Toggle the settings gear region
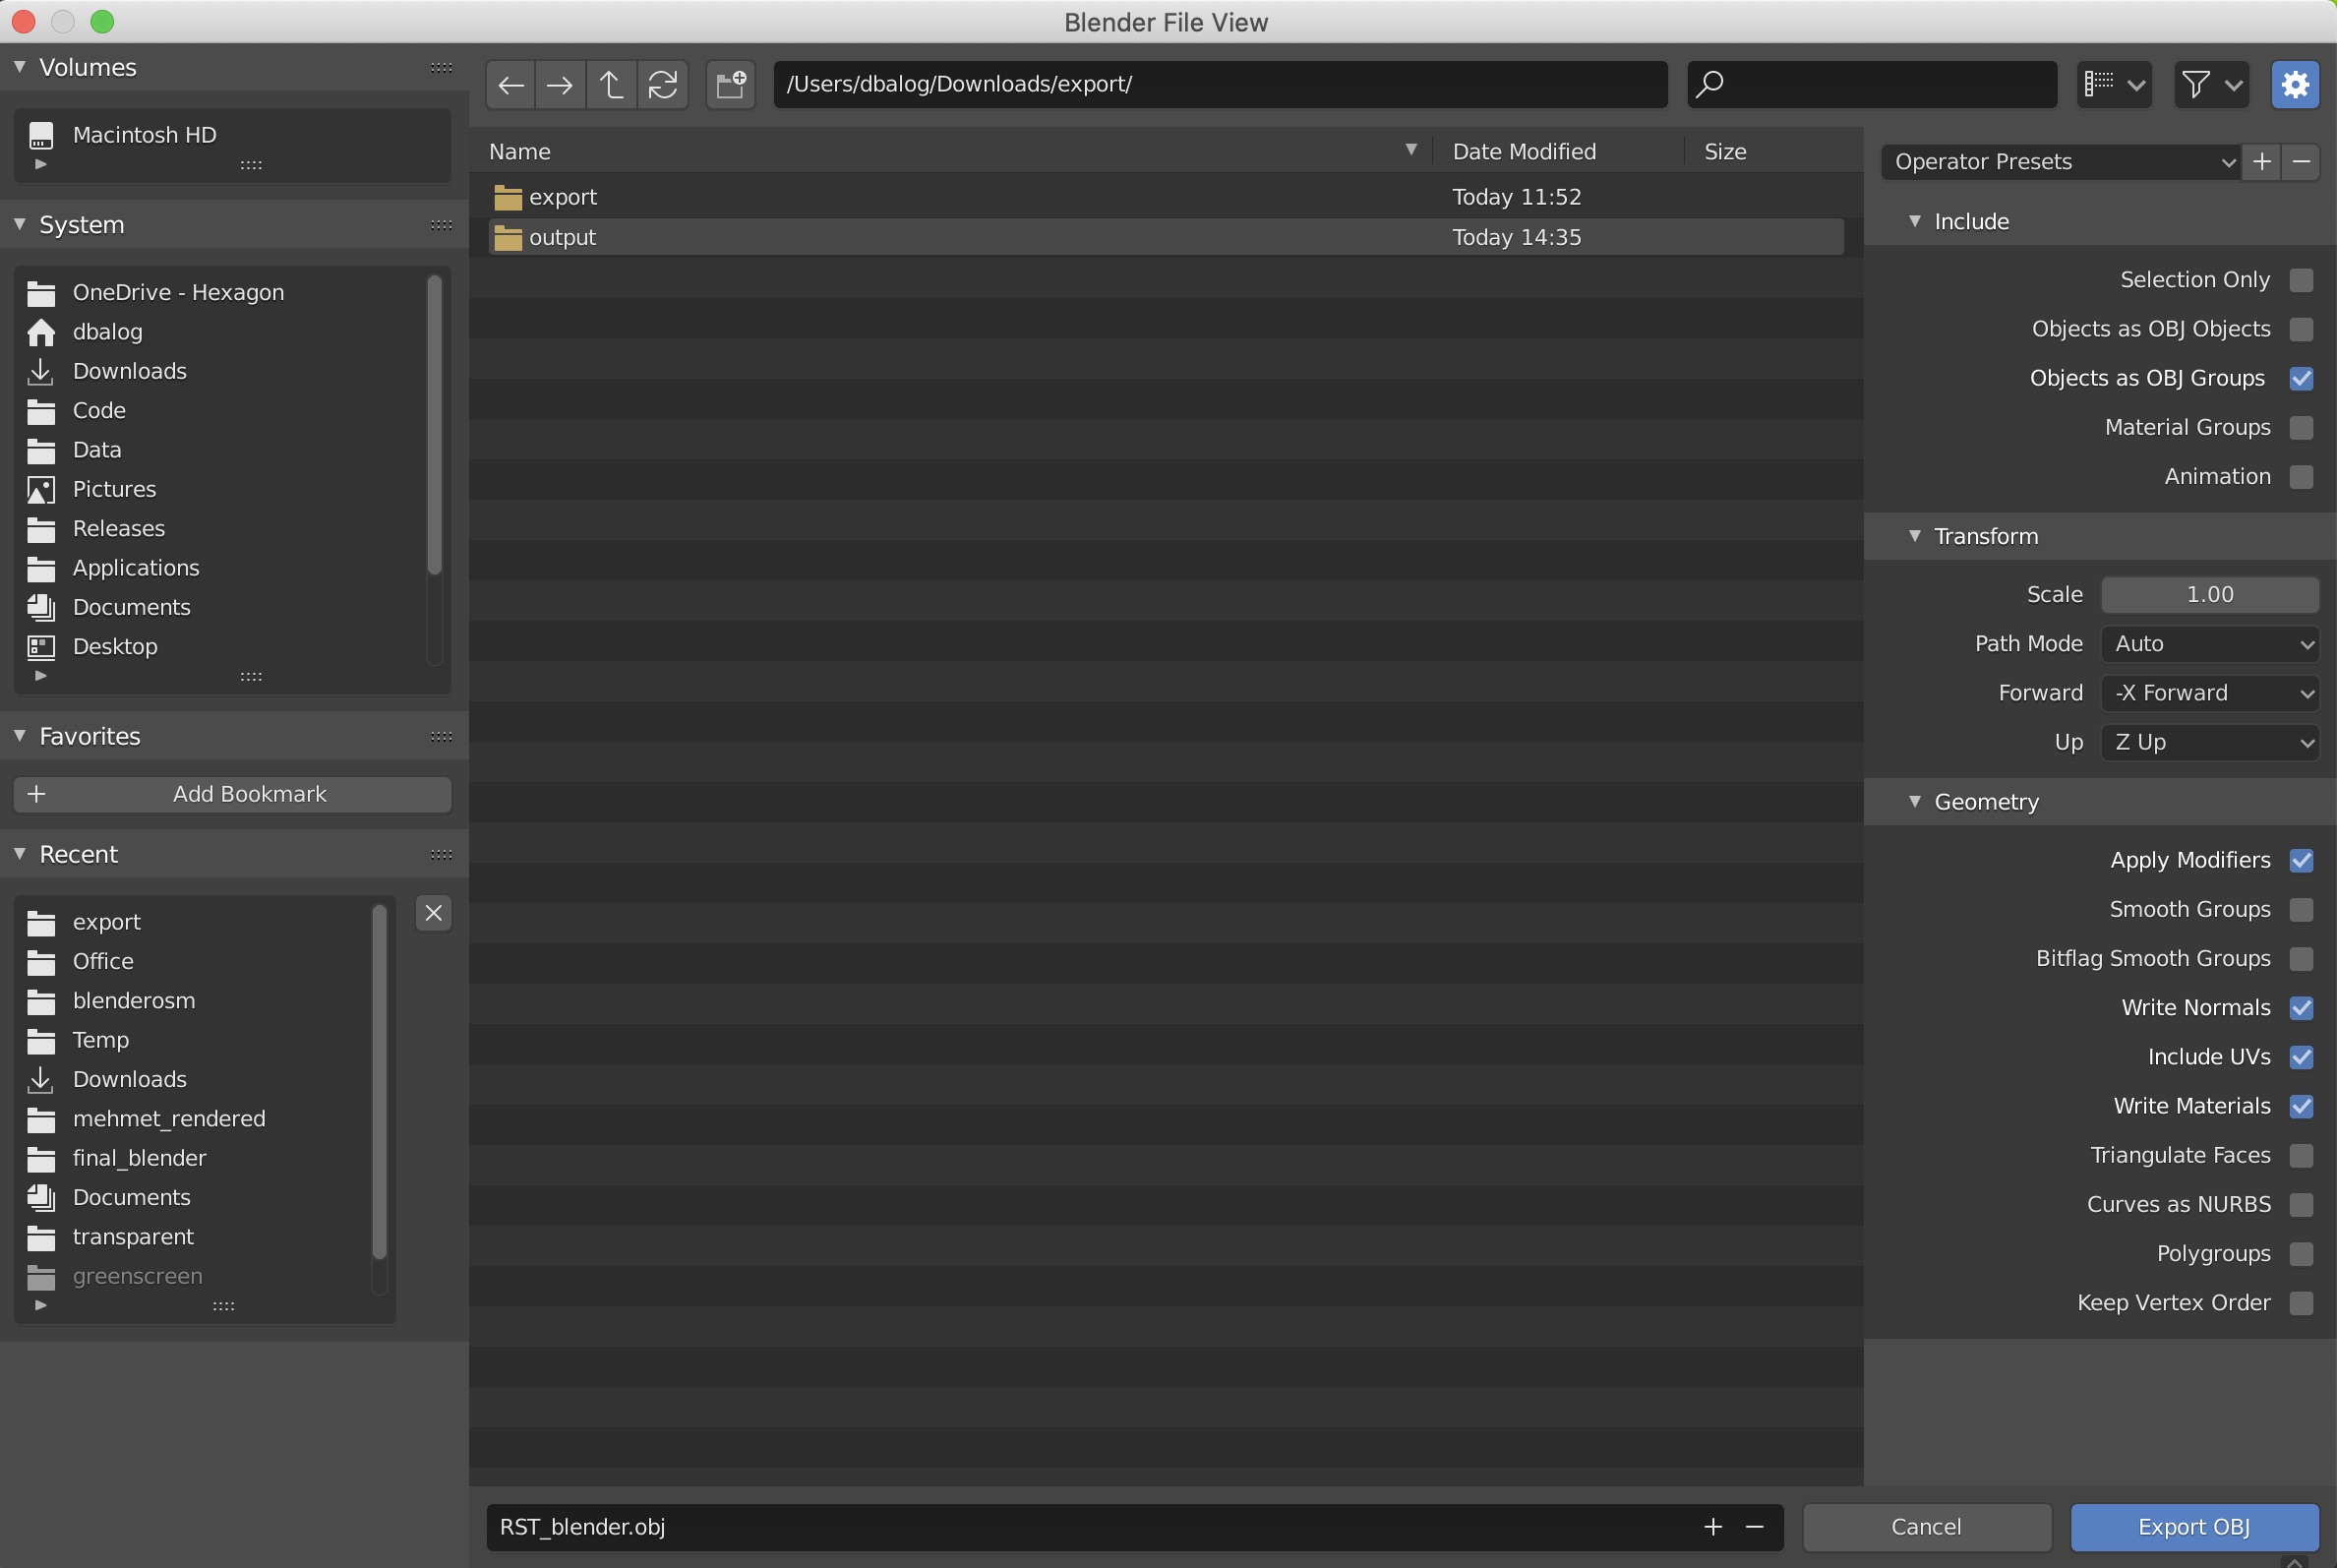This screenshot has width=2337, height=1568. (2294, 85)
